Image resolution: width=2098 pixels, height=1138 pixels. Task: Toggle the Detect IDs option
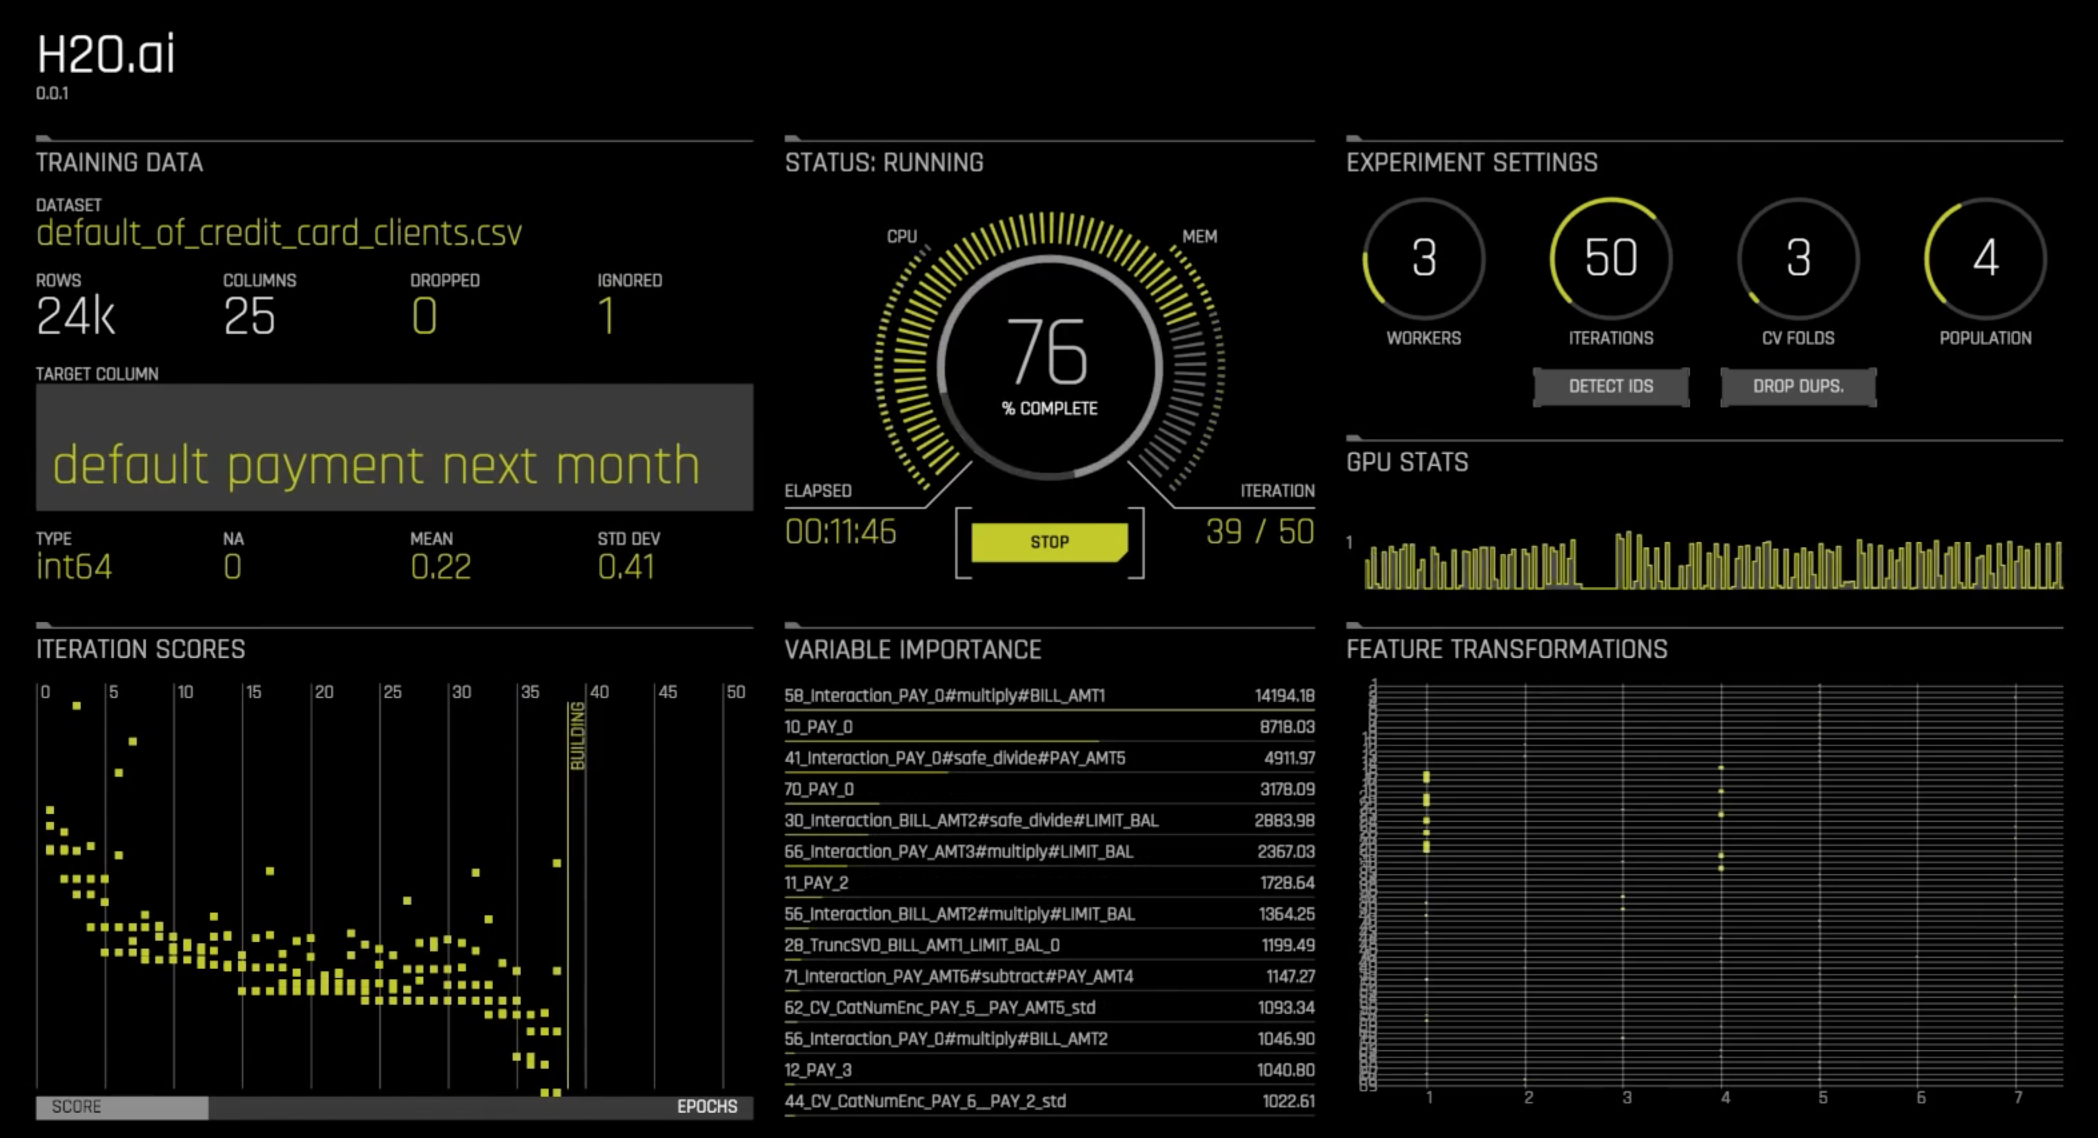point(1610,386)
